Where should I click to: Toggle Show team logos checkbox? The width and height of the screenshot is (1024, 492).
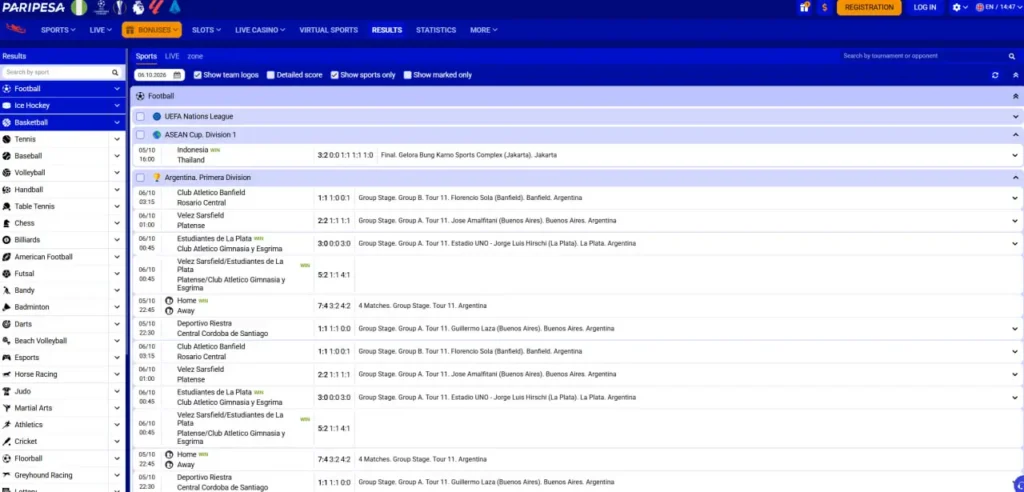198,75
